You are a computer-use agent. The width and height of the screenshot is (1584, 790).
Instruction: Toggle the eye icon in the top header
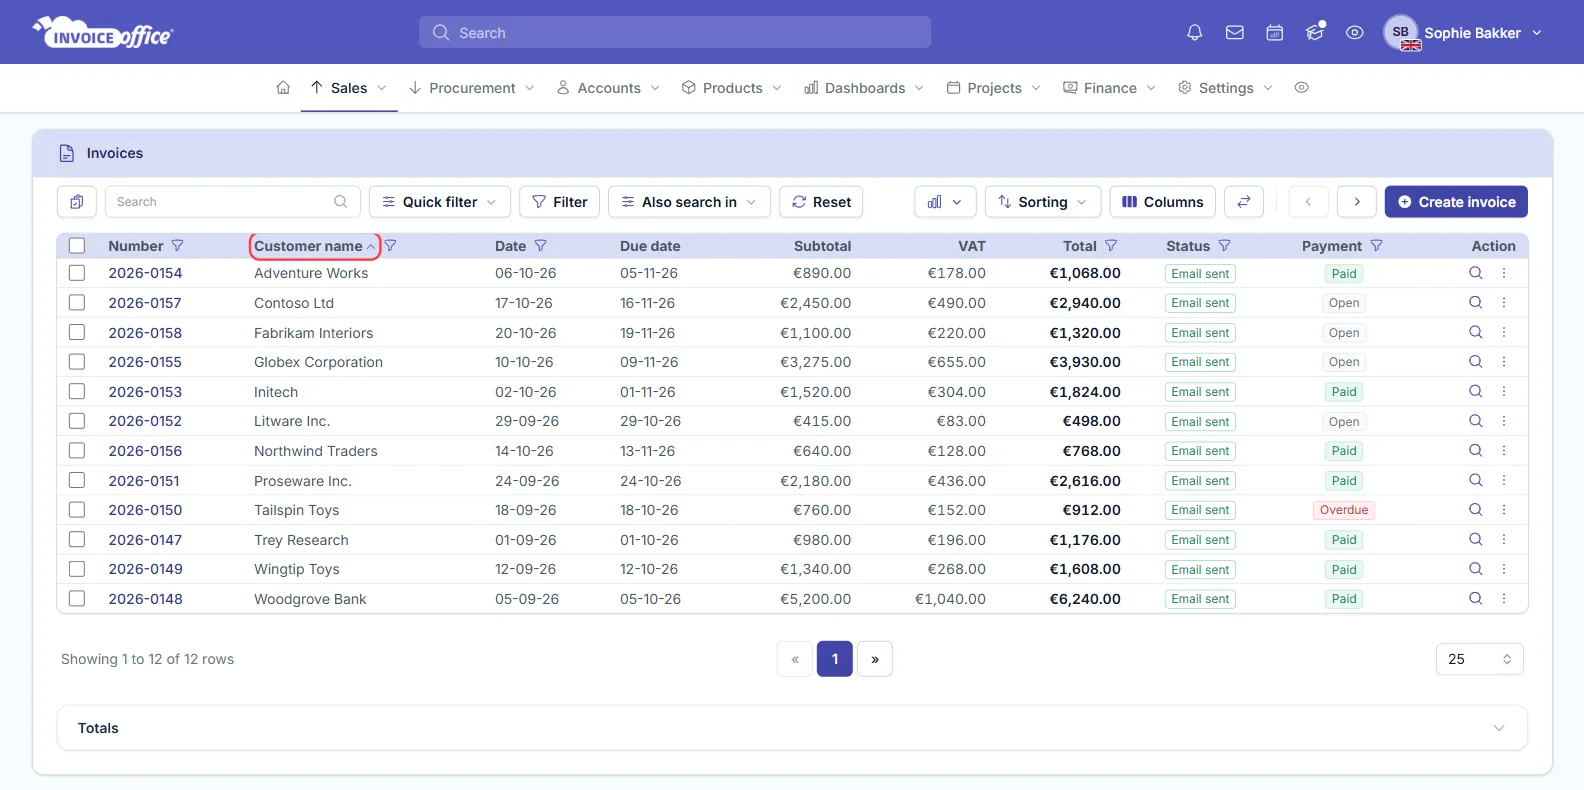pos(1355,33)
